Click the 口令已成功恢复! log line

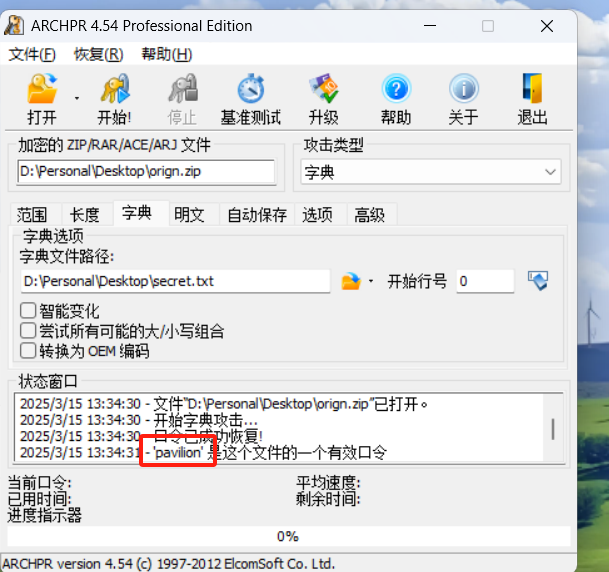(x=141, y=436)
